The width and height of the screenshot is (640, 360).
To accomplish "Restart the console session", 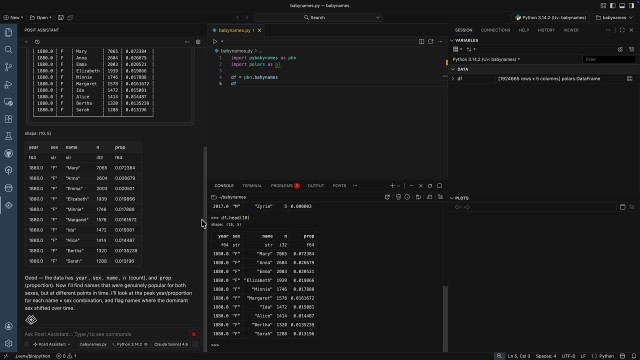I will click(x=387, y=197).
